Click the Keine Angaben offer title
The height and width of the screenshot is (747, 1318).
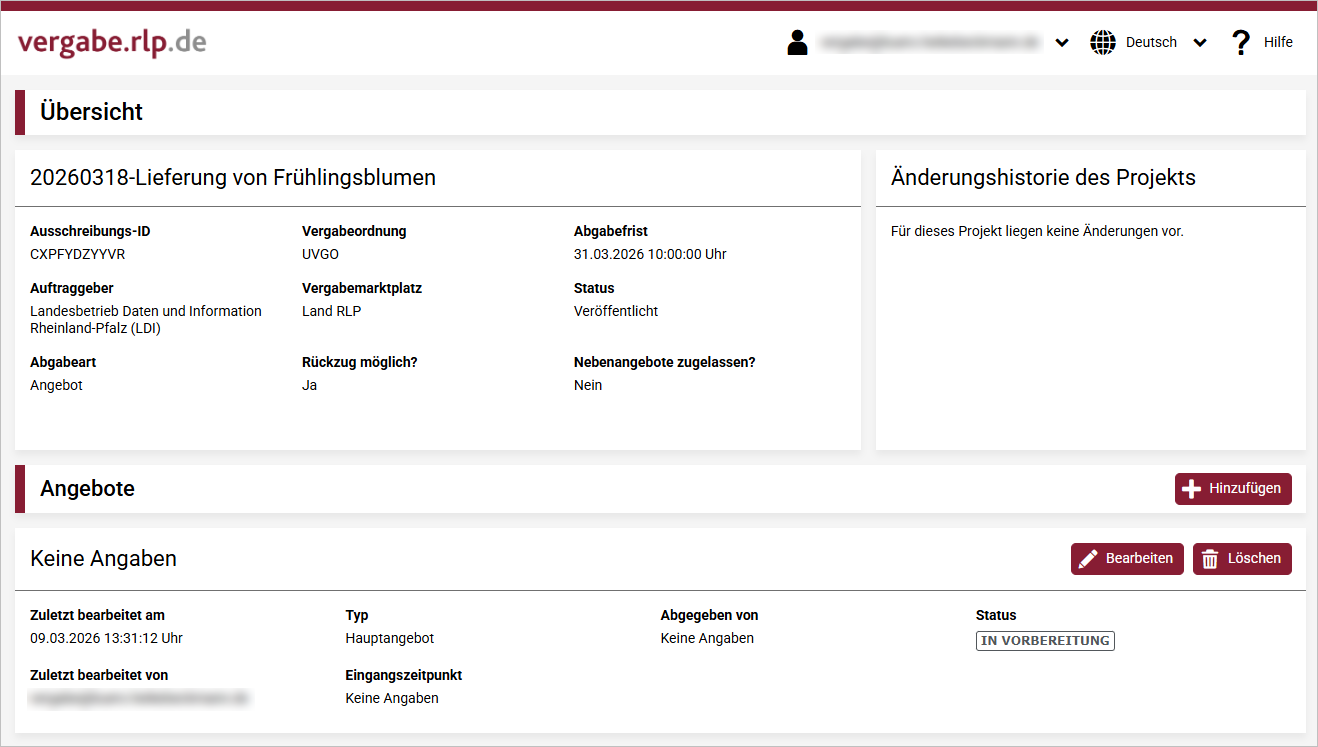tap(104, 559)
